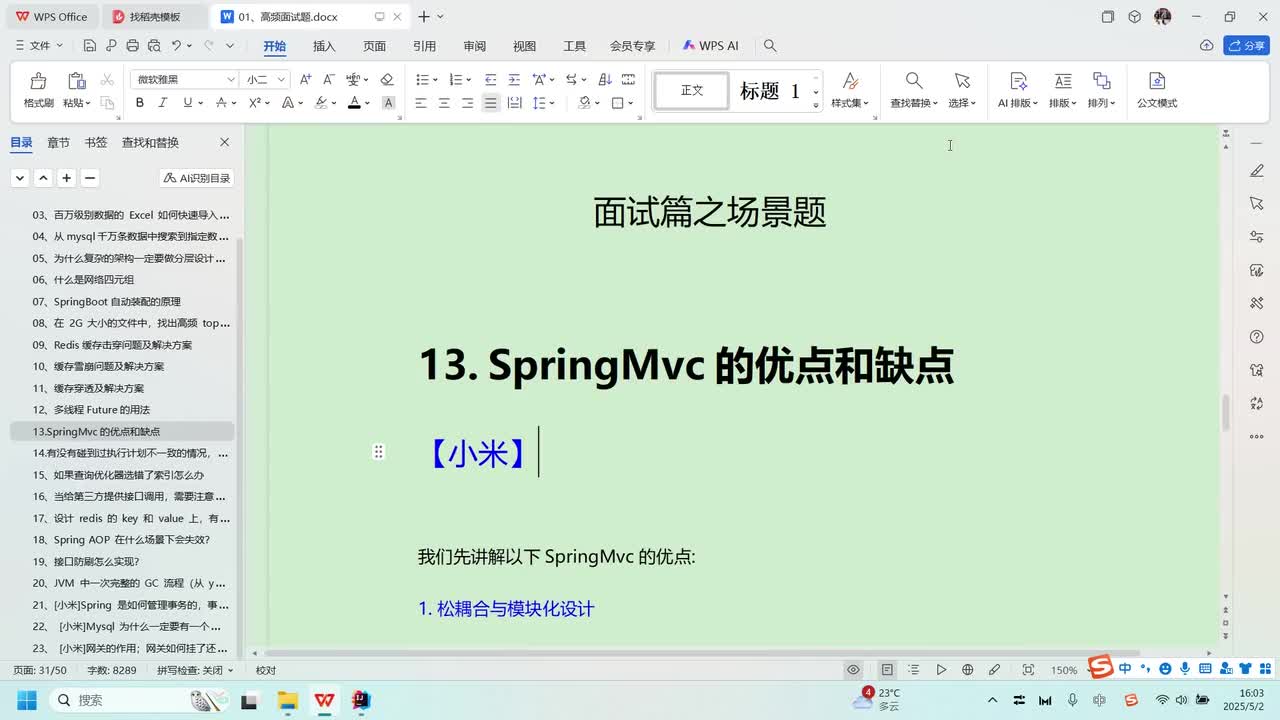Click the Clear Formatting eraser icon
Viewport: 1280px width, 720px height.
click(387, 79)
